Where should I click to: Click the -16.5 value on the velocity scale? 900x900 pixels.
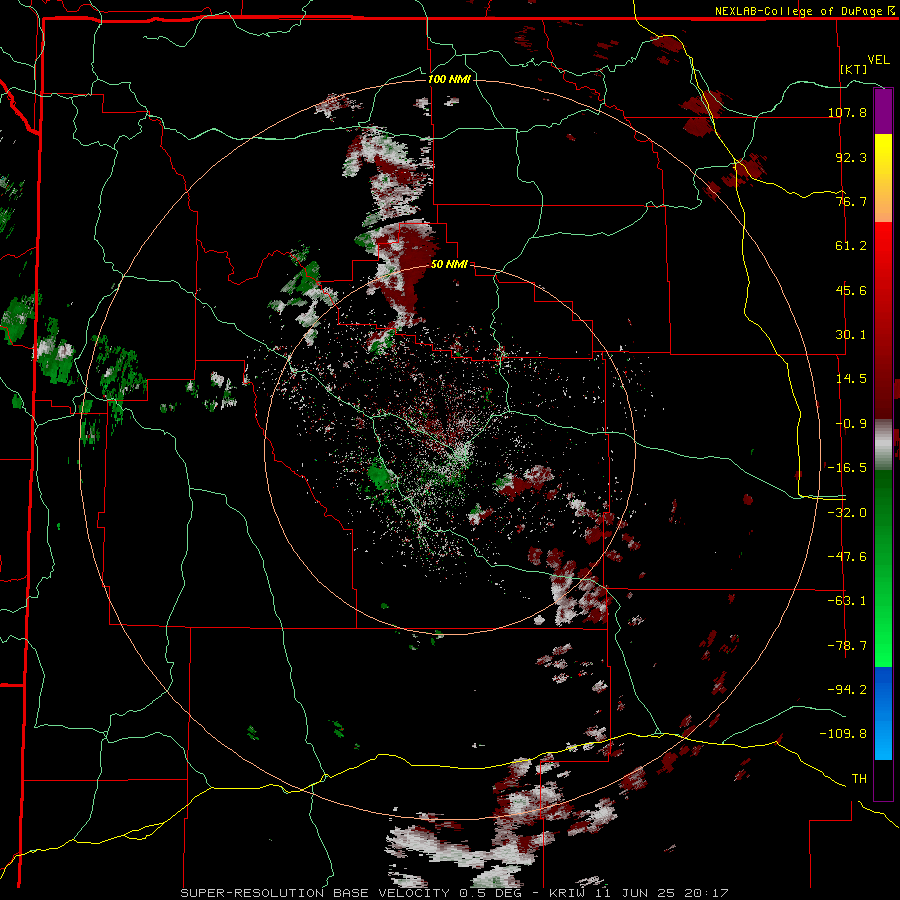(847, 468)
